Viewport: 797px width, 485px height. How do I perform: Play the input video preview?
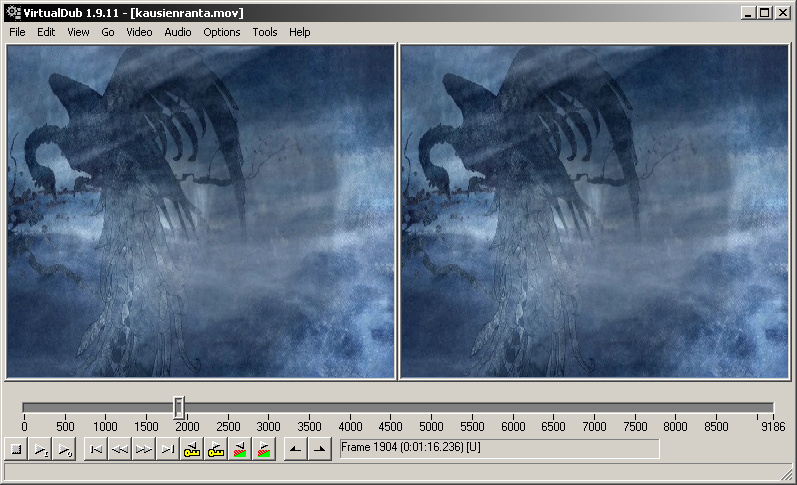click(40, 449)
